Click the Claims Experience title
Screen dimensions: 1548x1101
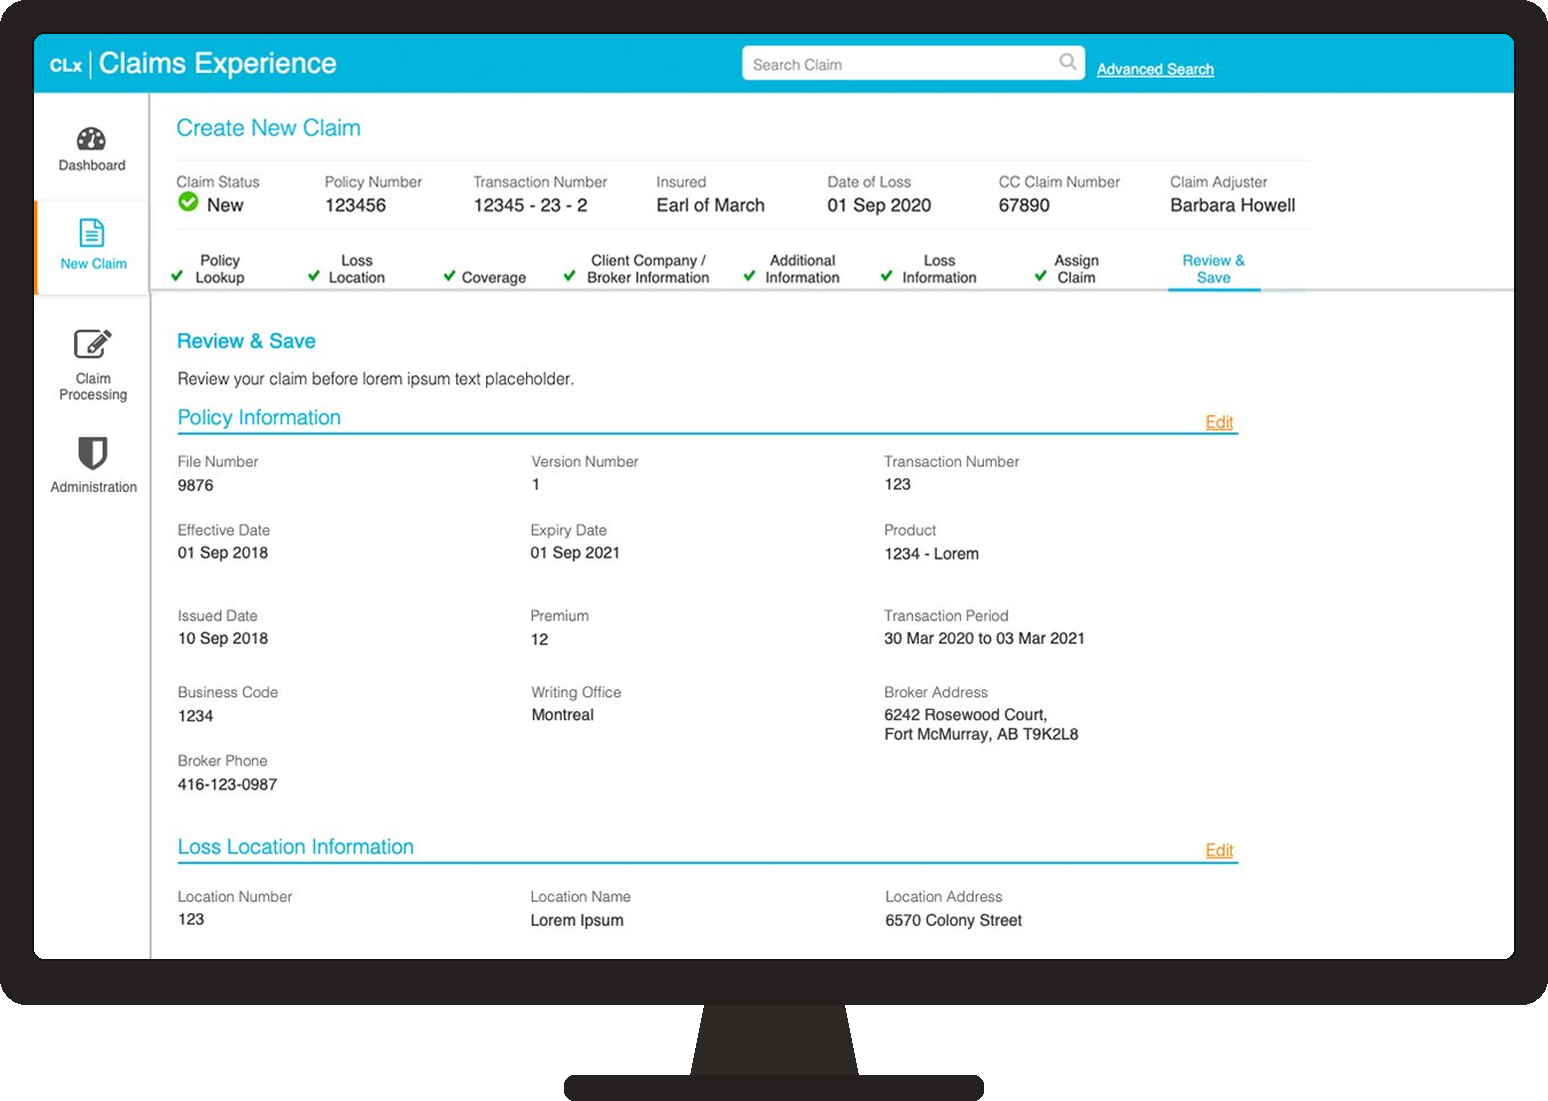point(217,63)
